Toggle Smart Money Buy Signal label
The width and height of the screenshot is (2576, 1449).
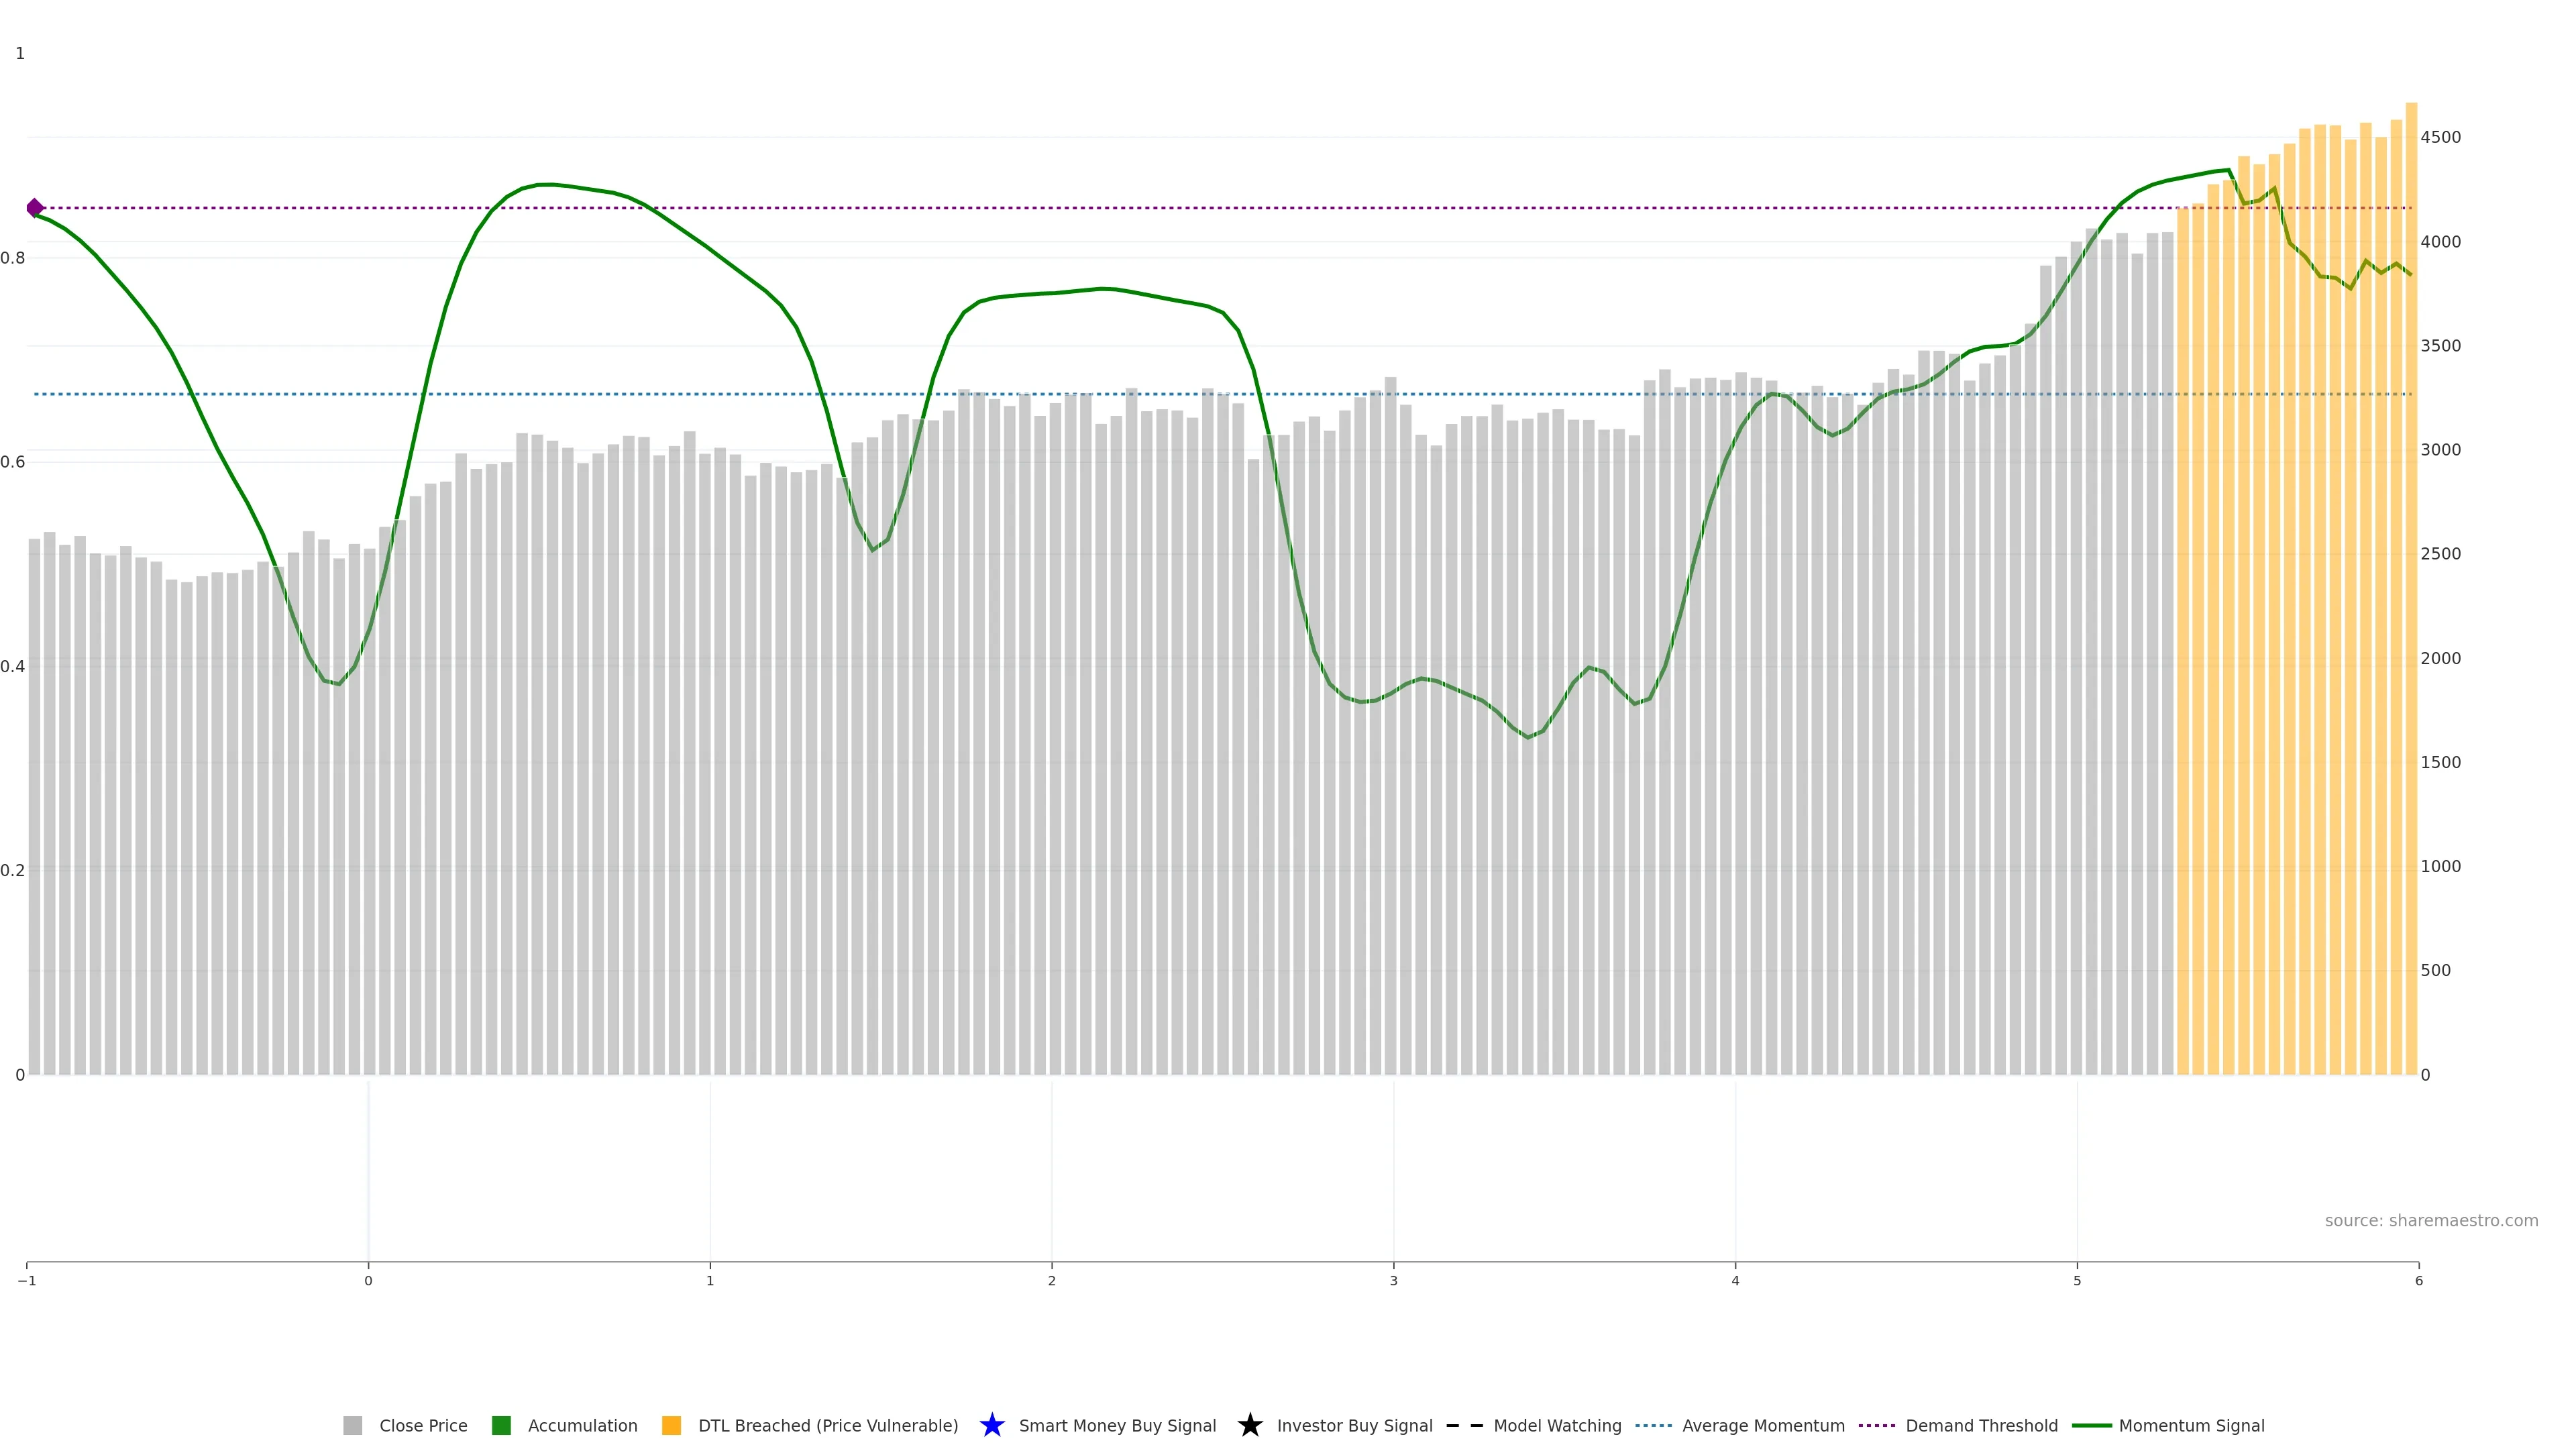click(1117, 1425)
